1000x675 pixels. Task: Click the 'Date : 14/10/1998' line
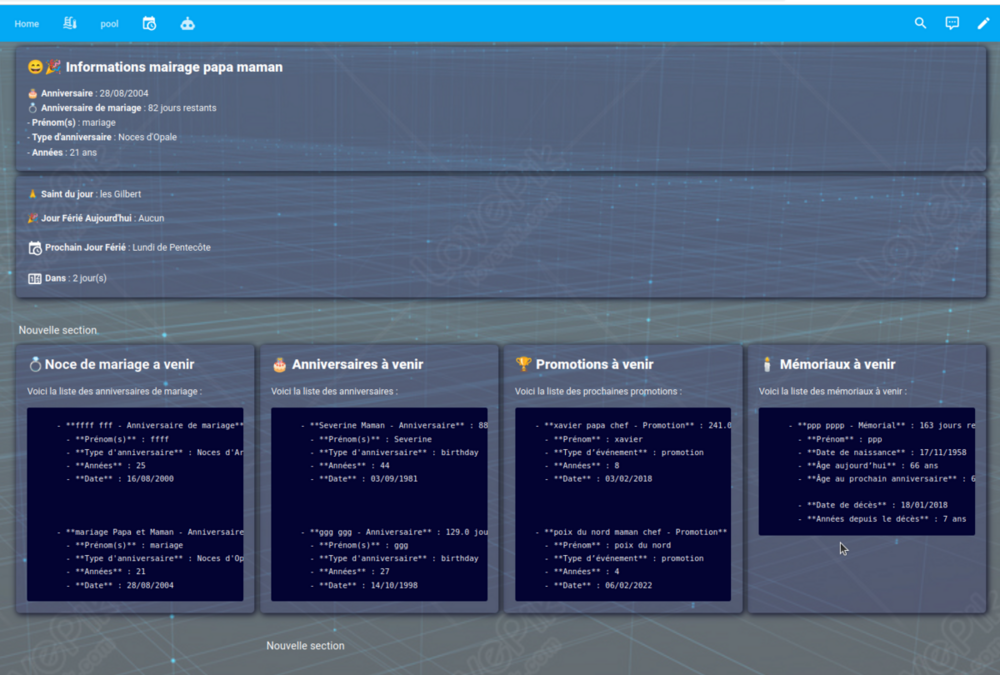pos(364,585)
